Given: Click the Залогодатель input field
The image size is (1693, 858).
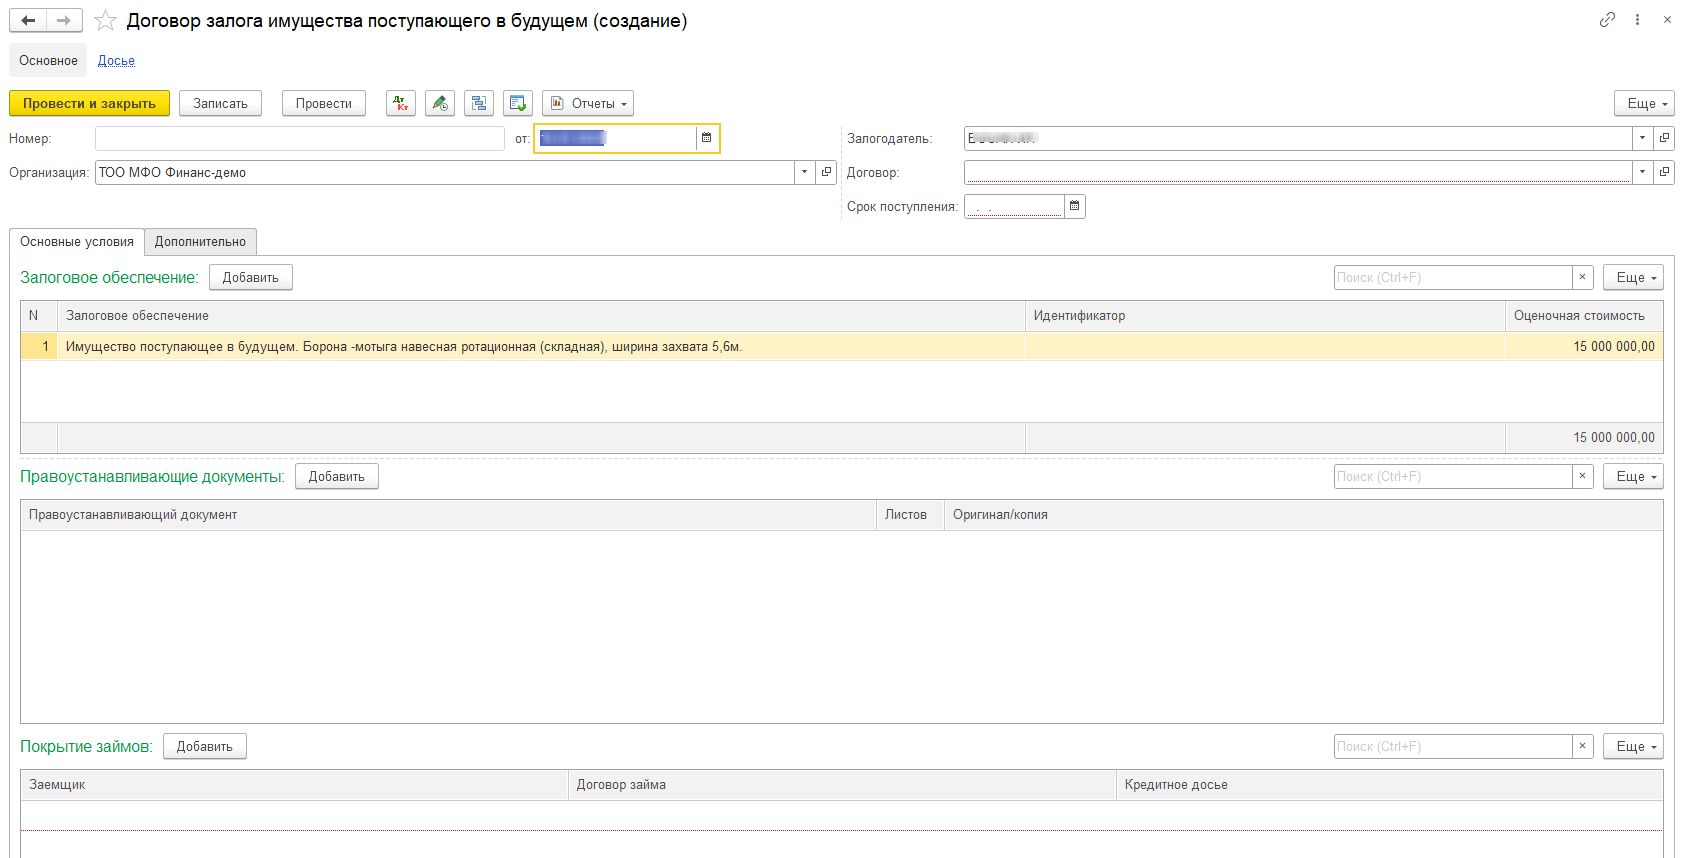Looking at the screenshot, I should point(1298,138).
